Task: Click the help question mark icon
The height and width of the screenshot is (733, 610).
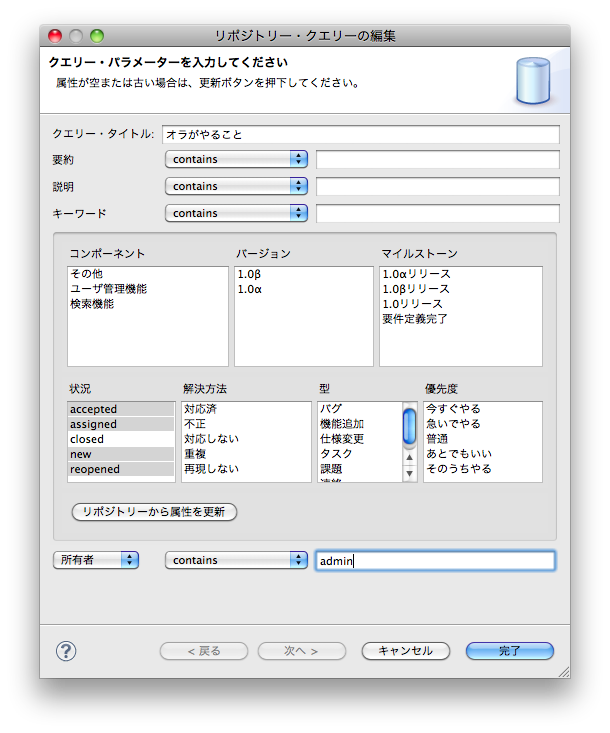Action: click(x=66, y=651)
